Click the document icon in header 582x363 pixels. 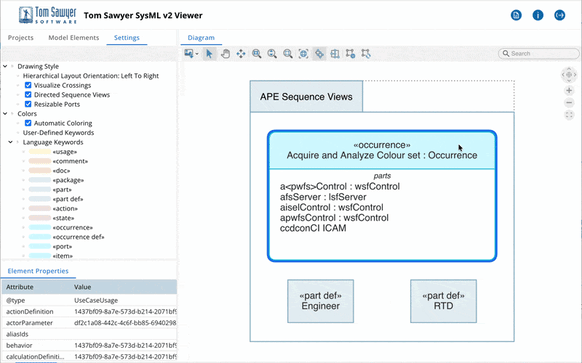pyautogui.click(x=516, y=15)
